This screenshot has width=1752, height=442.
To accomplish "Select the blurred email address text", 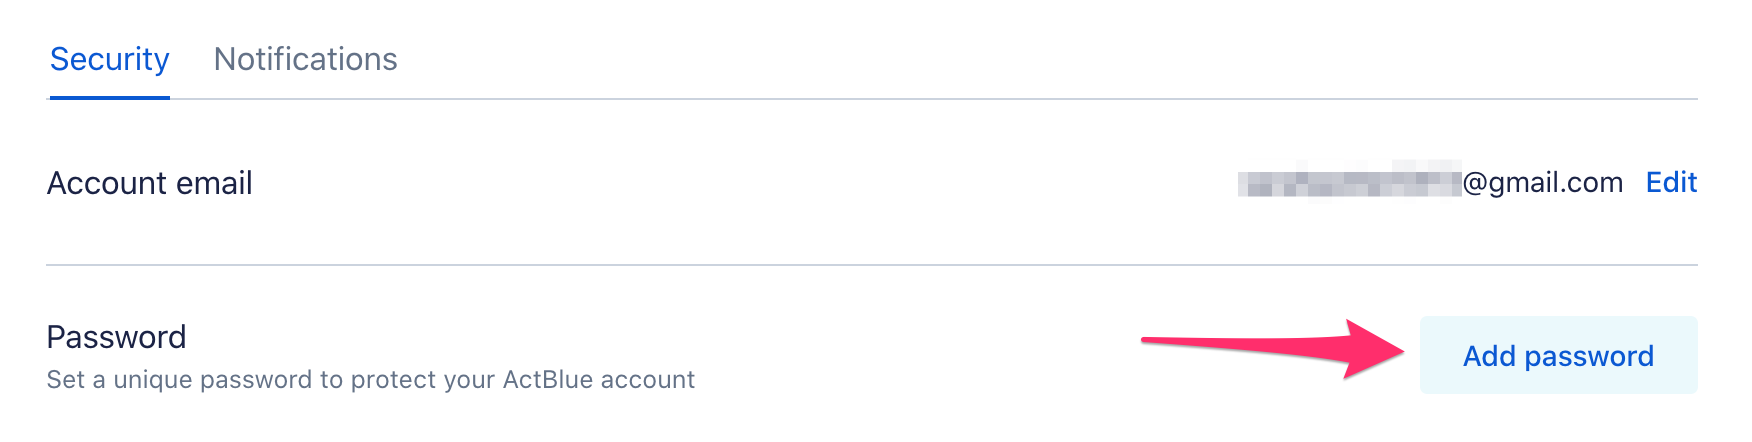I will coord(1349,182).
